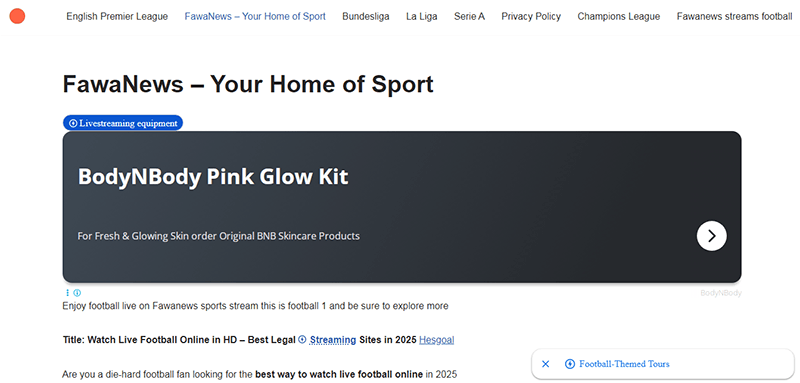Click the icon before the Streaming link

(x=302, y=339)
